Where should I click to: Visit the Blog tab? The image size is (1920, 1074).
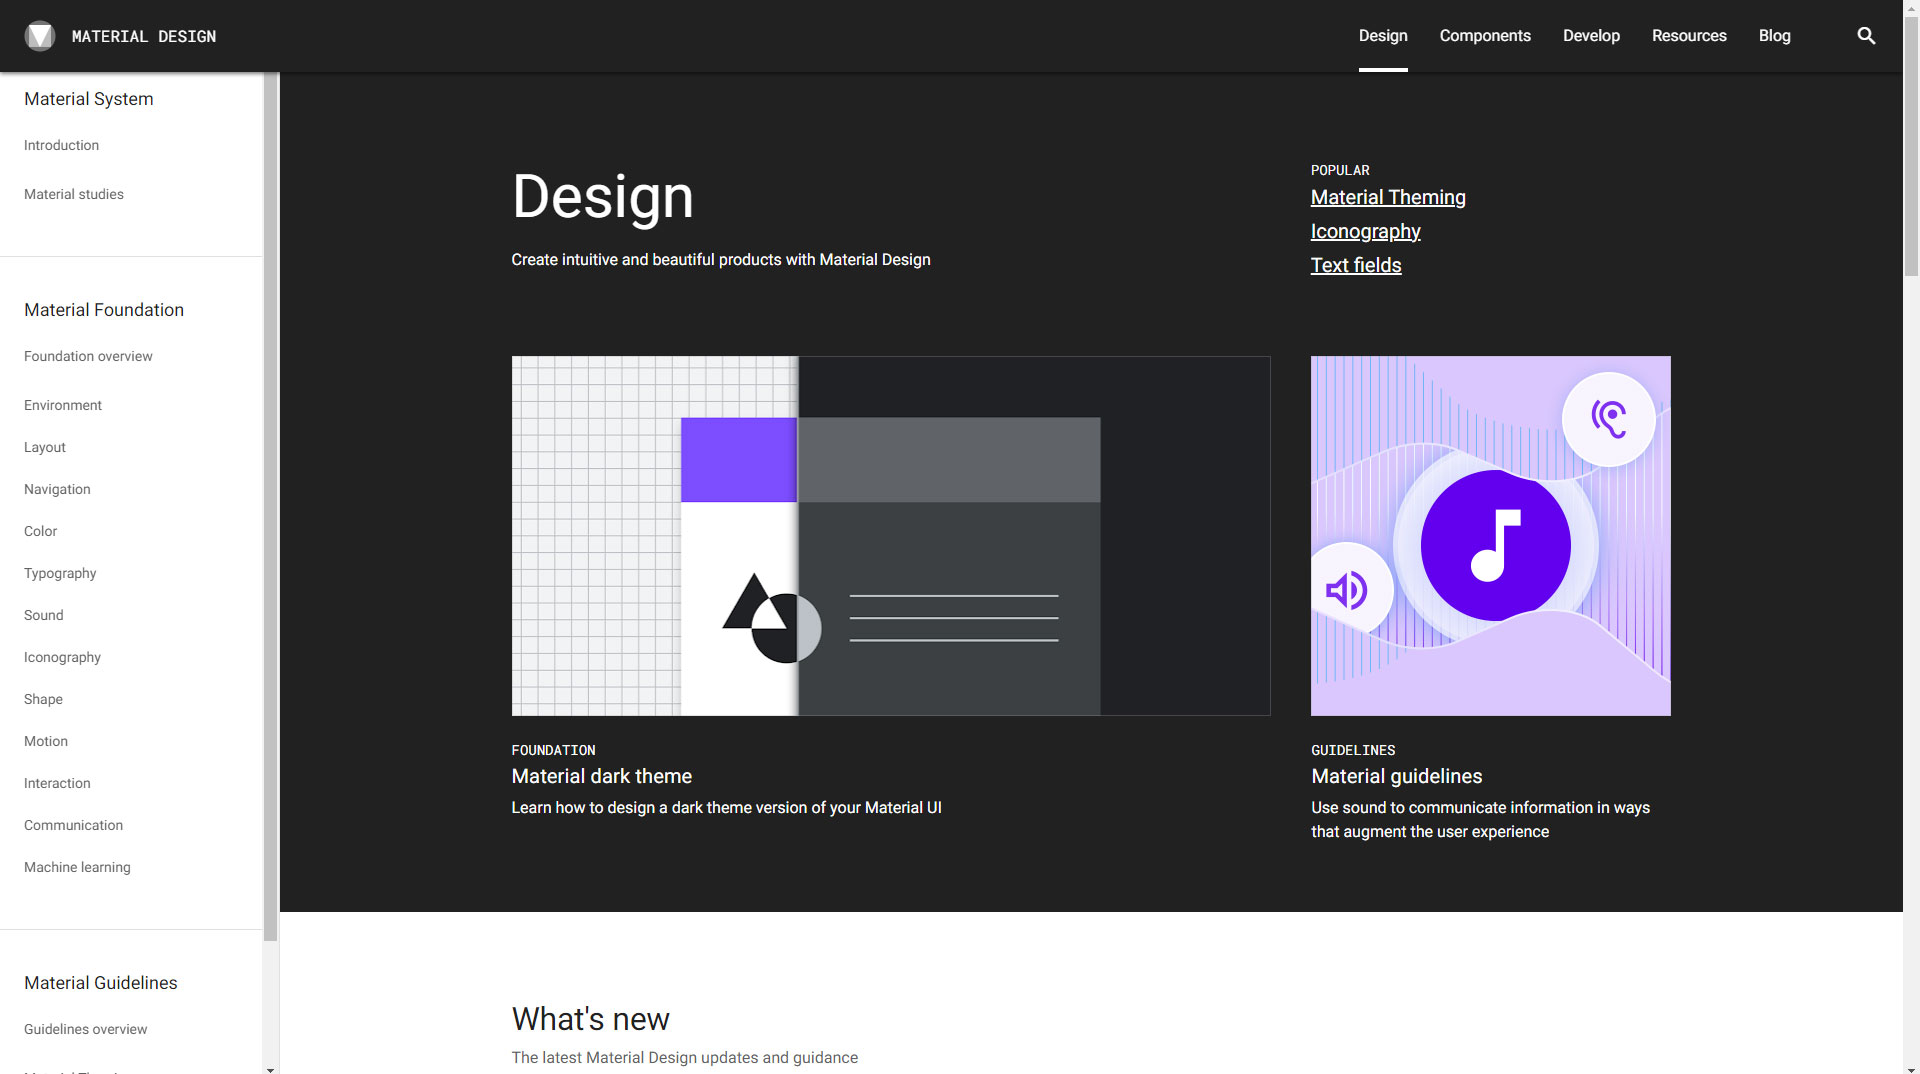tap(1775, 36)
